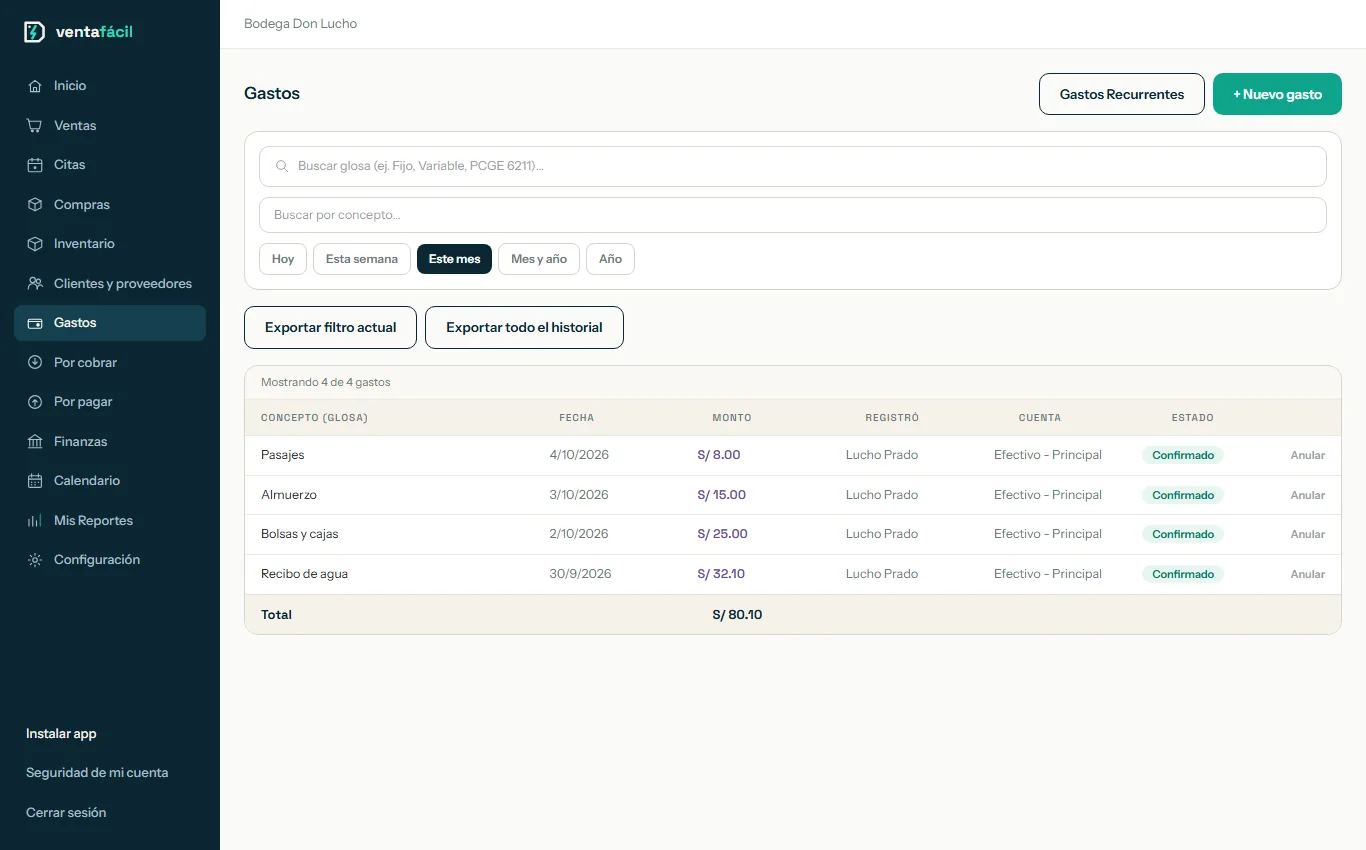Click the Finanzas bank icon
This screenshot has width=1366, height=850.
(x=35, y=442)
